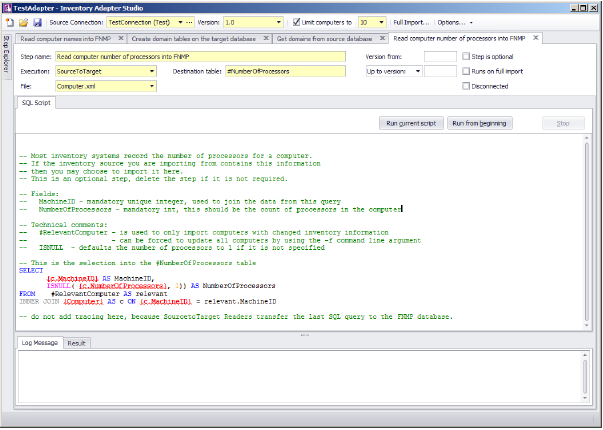Select the Result tab
Screen dimensions: 603x430
(x=76, y=343)
